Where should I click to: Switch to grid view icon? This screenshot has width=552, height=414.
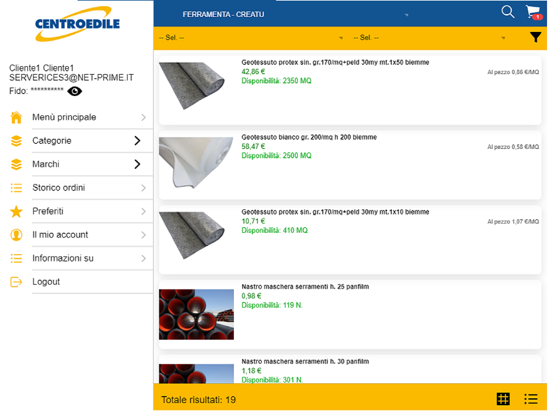503,399
